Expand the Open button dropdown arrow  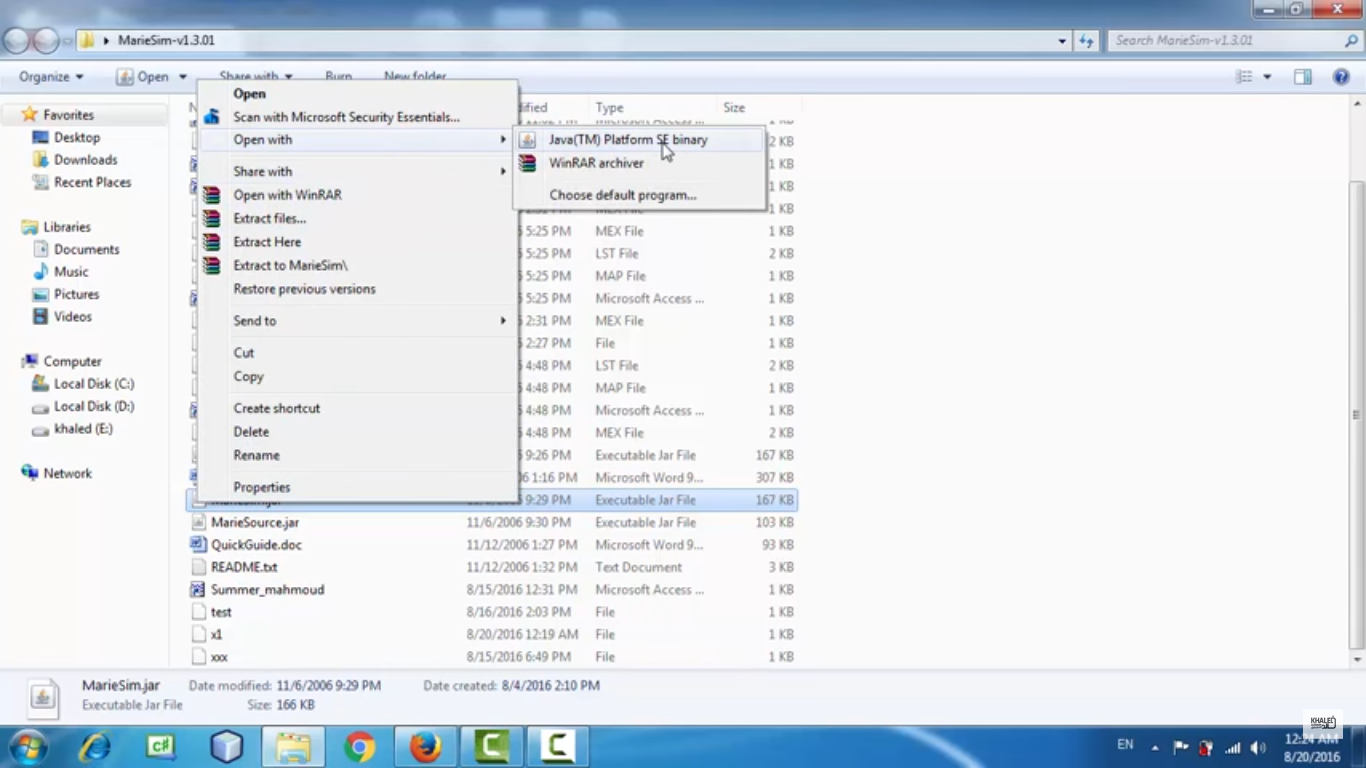pyautogui.click(x=182, y=77)
